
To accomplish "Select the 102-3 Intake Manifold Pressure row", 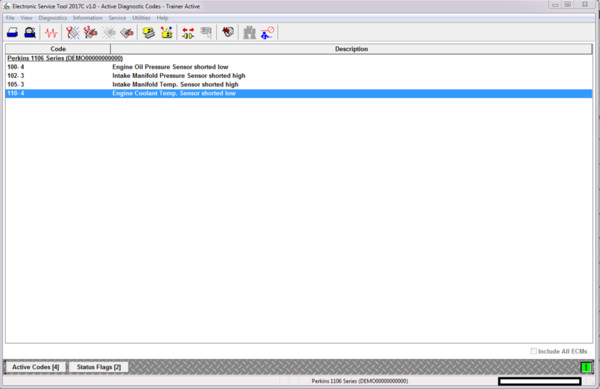I will (x=299, y=76).
